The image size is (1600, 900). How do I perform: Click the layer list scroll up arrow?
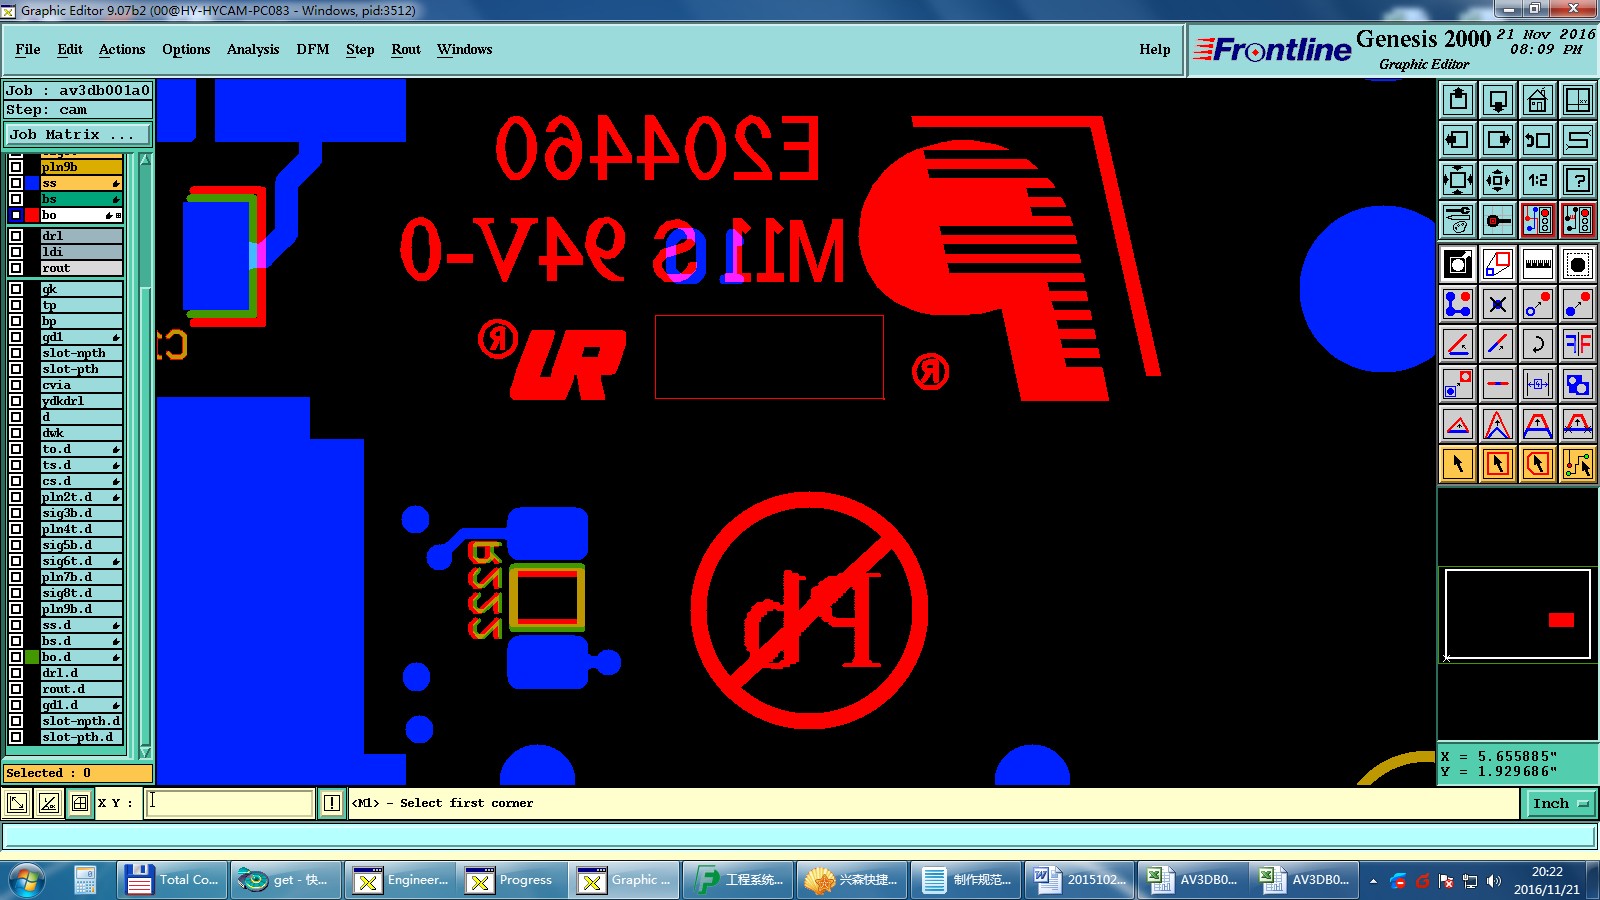click(146, 160)
